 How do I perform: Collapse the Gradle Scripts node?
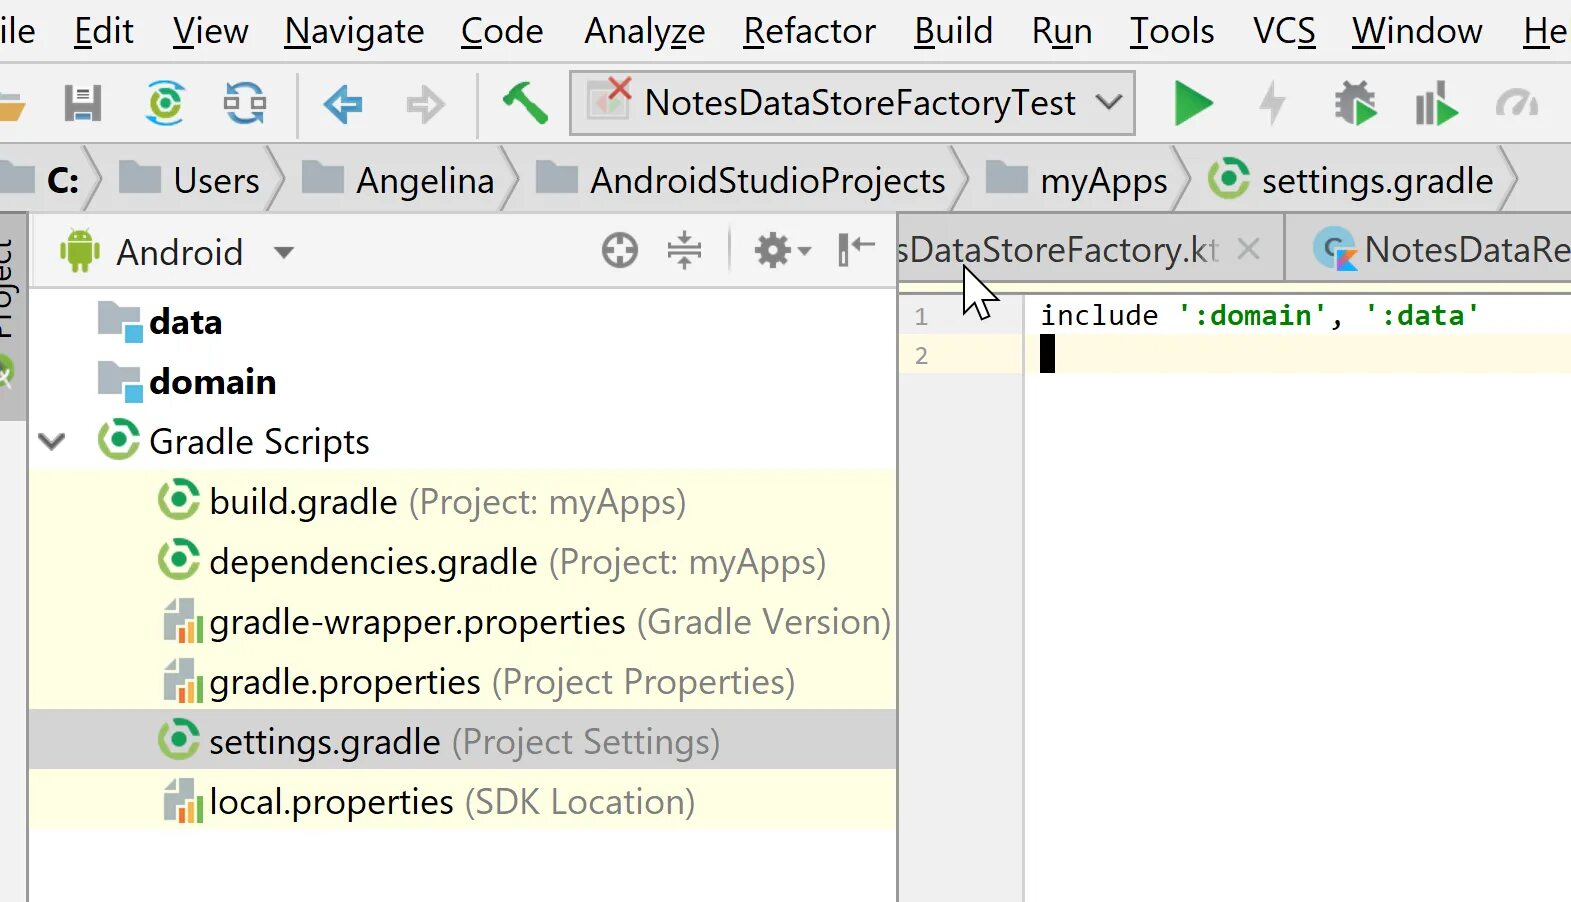tap(52, 441)
